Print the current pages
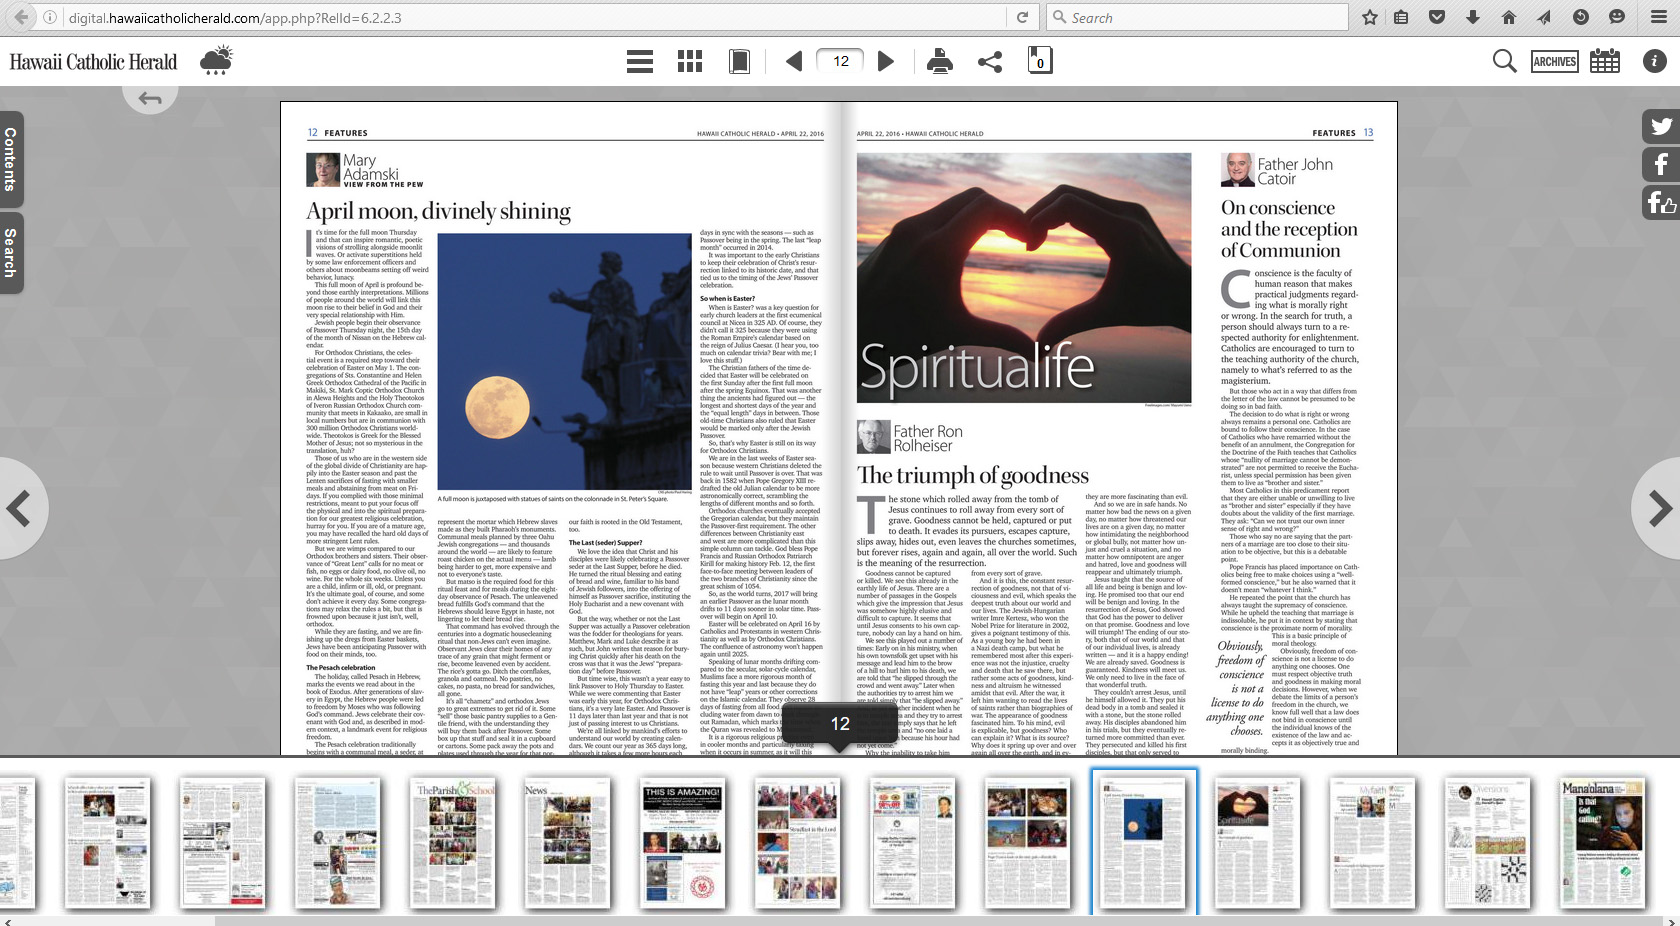This screenshot has width=1680, height=926. pyautogui.click(x=939, y=62)
